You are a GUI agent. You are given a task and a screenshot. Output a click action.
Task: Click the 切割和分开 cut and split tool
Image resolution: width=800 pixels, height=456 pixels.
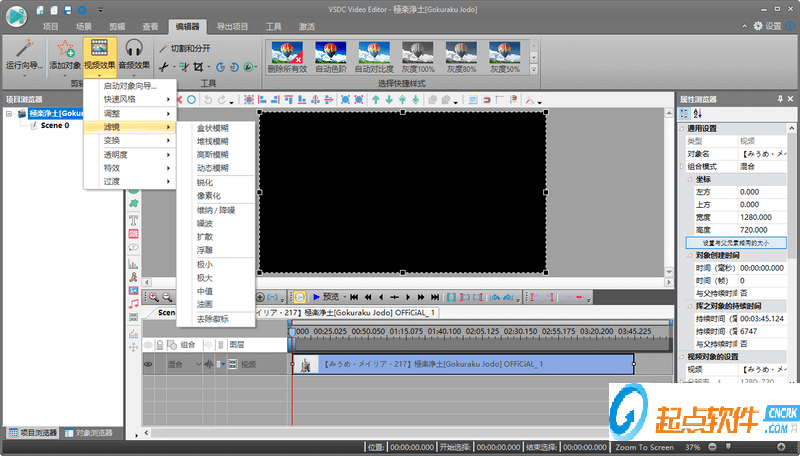(185, 48)
